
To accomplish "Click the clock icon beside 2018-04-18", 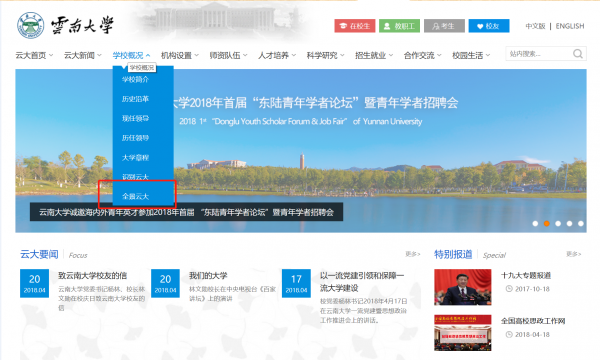I will pos(509,334).
